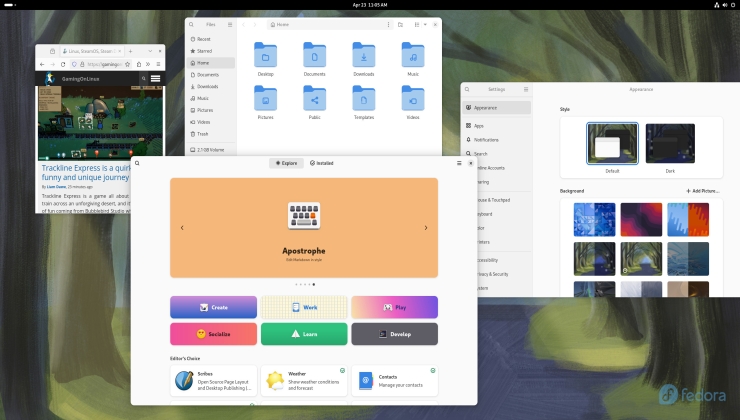Click the reload button in browser
Image resolution: width=740 pixels, height=420 pixels.
[63, 63]
